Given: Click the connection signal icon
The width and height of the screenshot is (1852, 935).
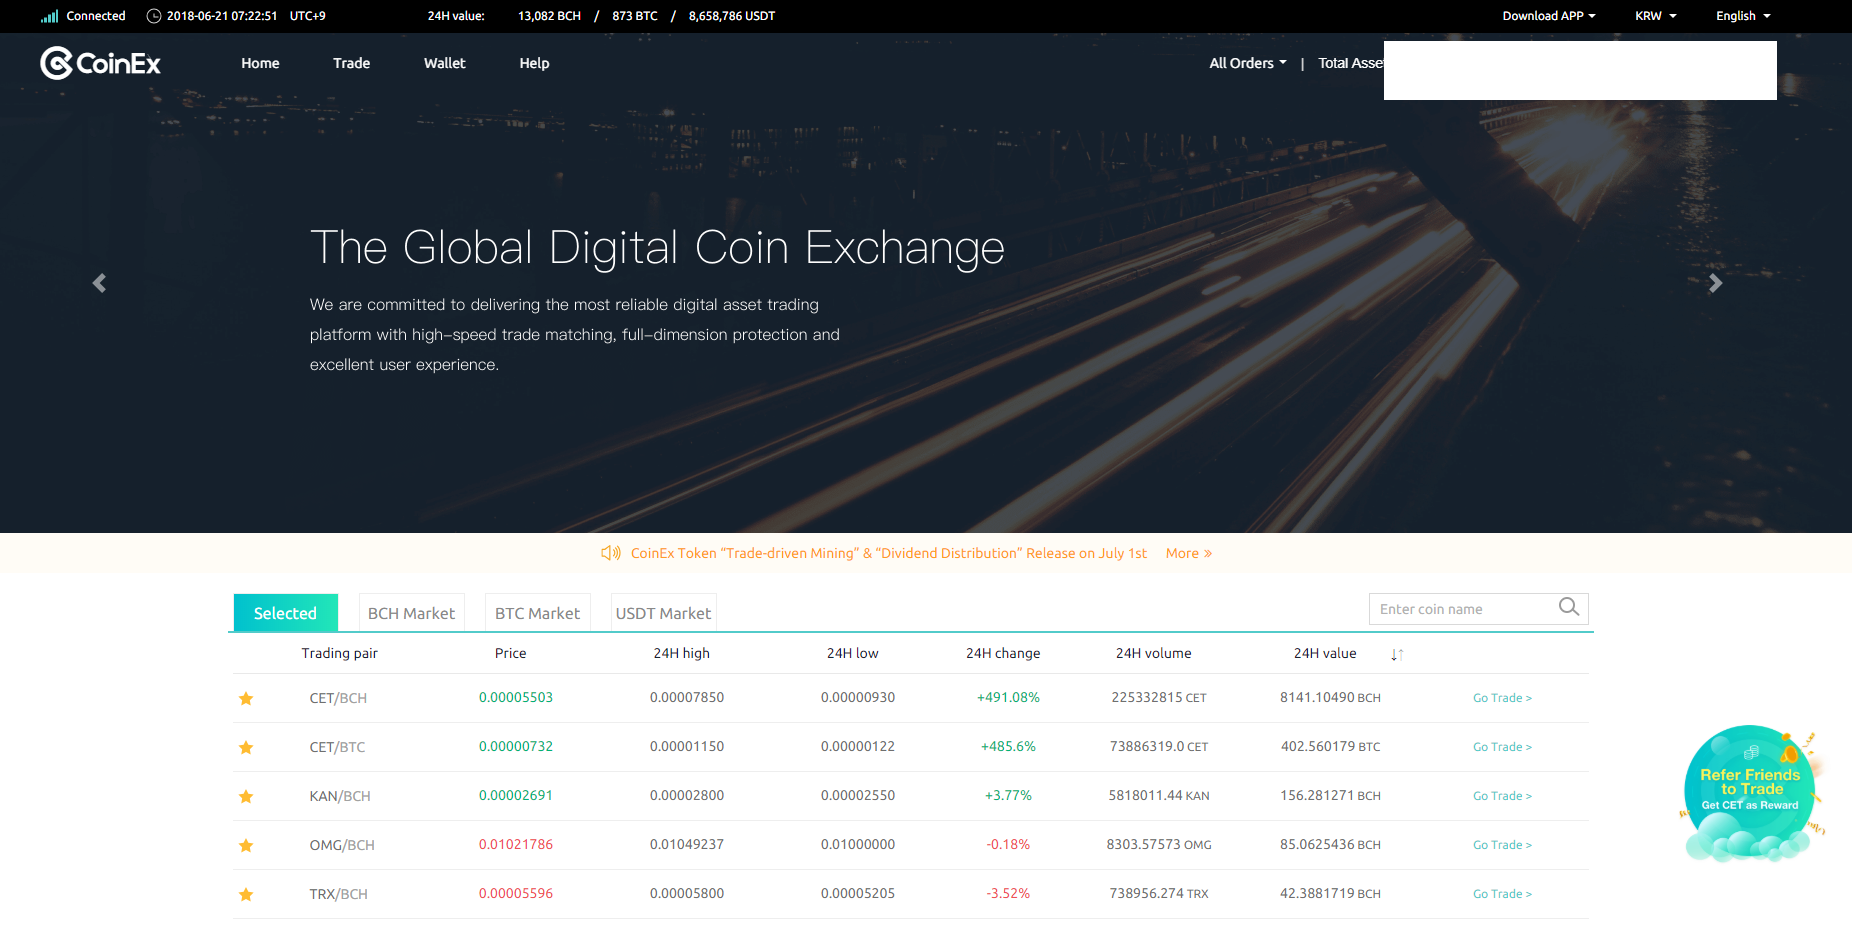Looking at the screenshot, I should (49, 16).
